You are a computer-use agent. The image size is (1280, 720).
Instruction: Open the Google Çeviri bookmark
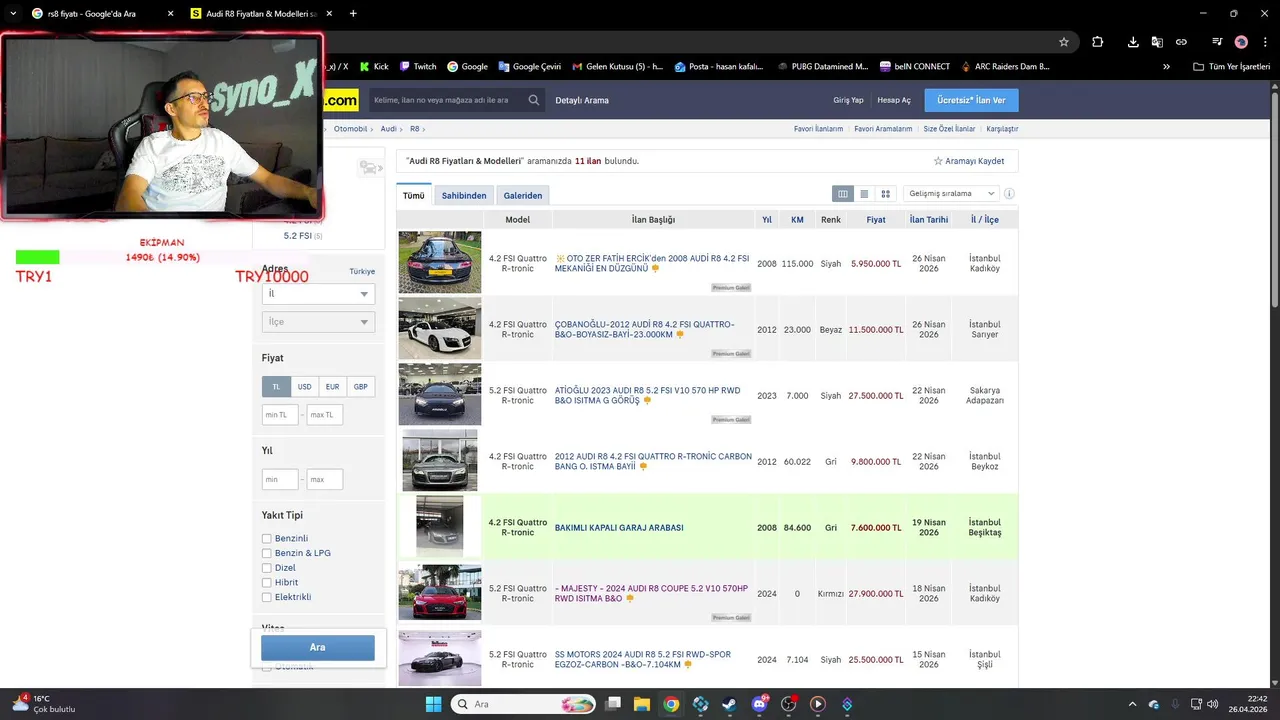pyautogui.click(x=528, y=67)
